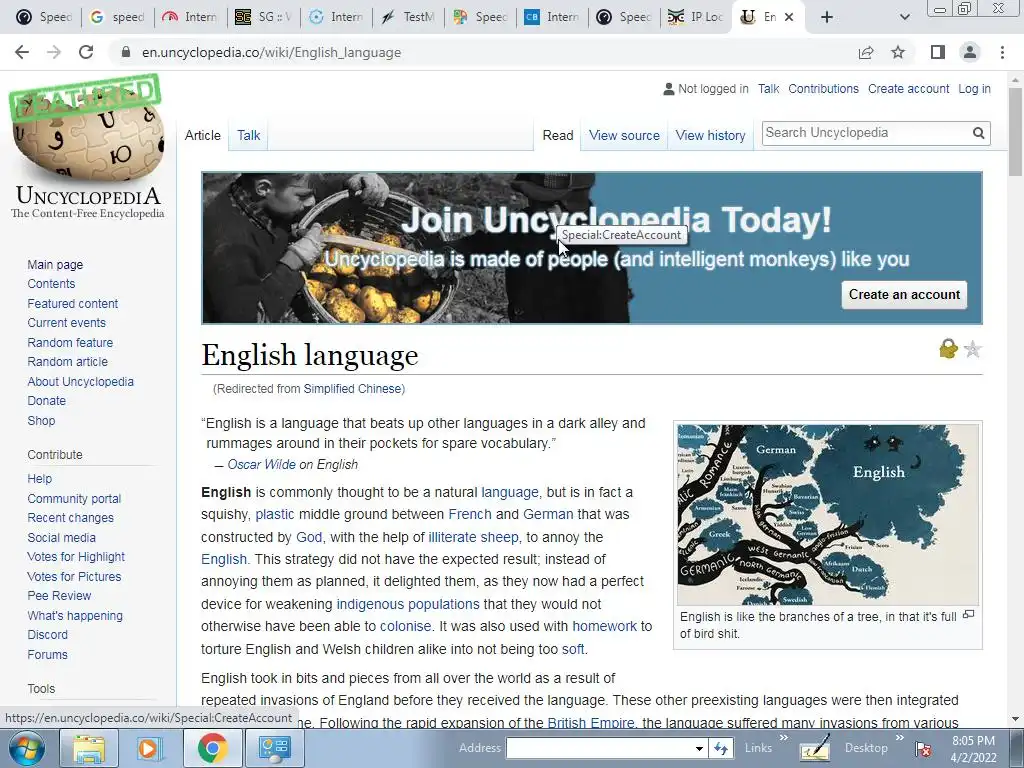Open Chrome's three-dot menu

(x=1002, y=52)
